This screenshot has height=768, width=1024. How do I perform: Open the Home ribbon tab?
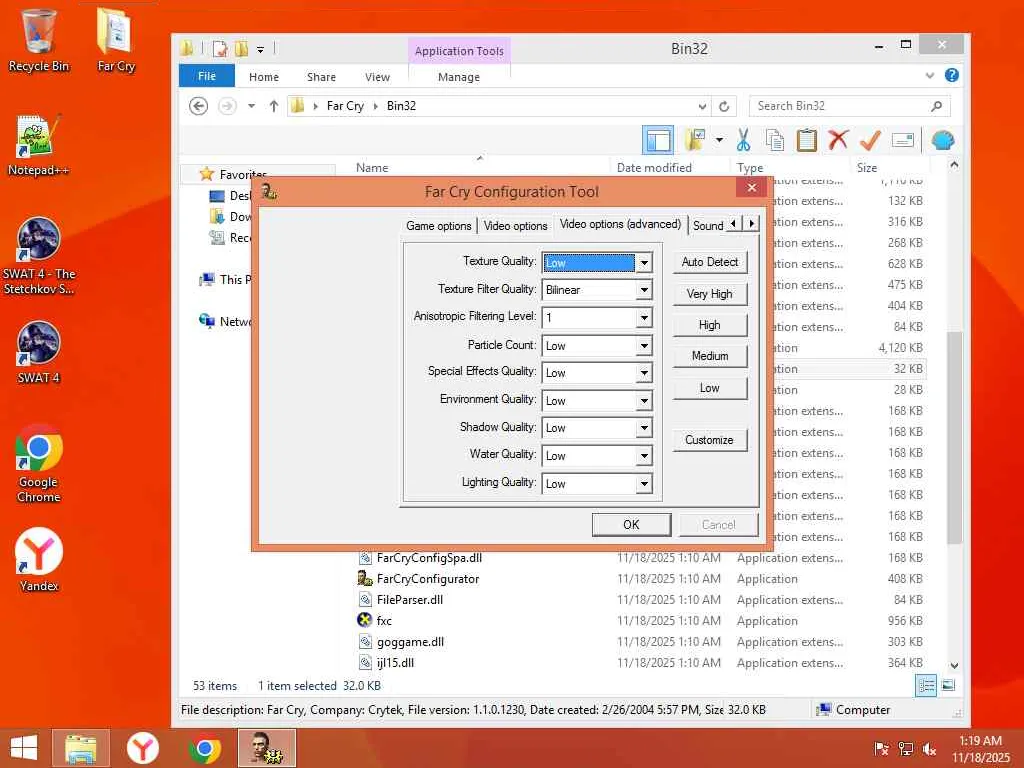(x=264, y=77)
